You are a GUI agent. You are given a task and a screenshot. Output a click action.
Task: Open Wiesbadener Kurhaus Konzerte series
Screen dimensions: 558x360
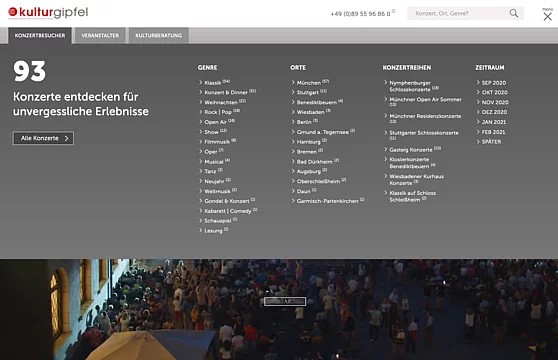(414, 180)
